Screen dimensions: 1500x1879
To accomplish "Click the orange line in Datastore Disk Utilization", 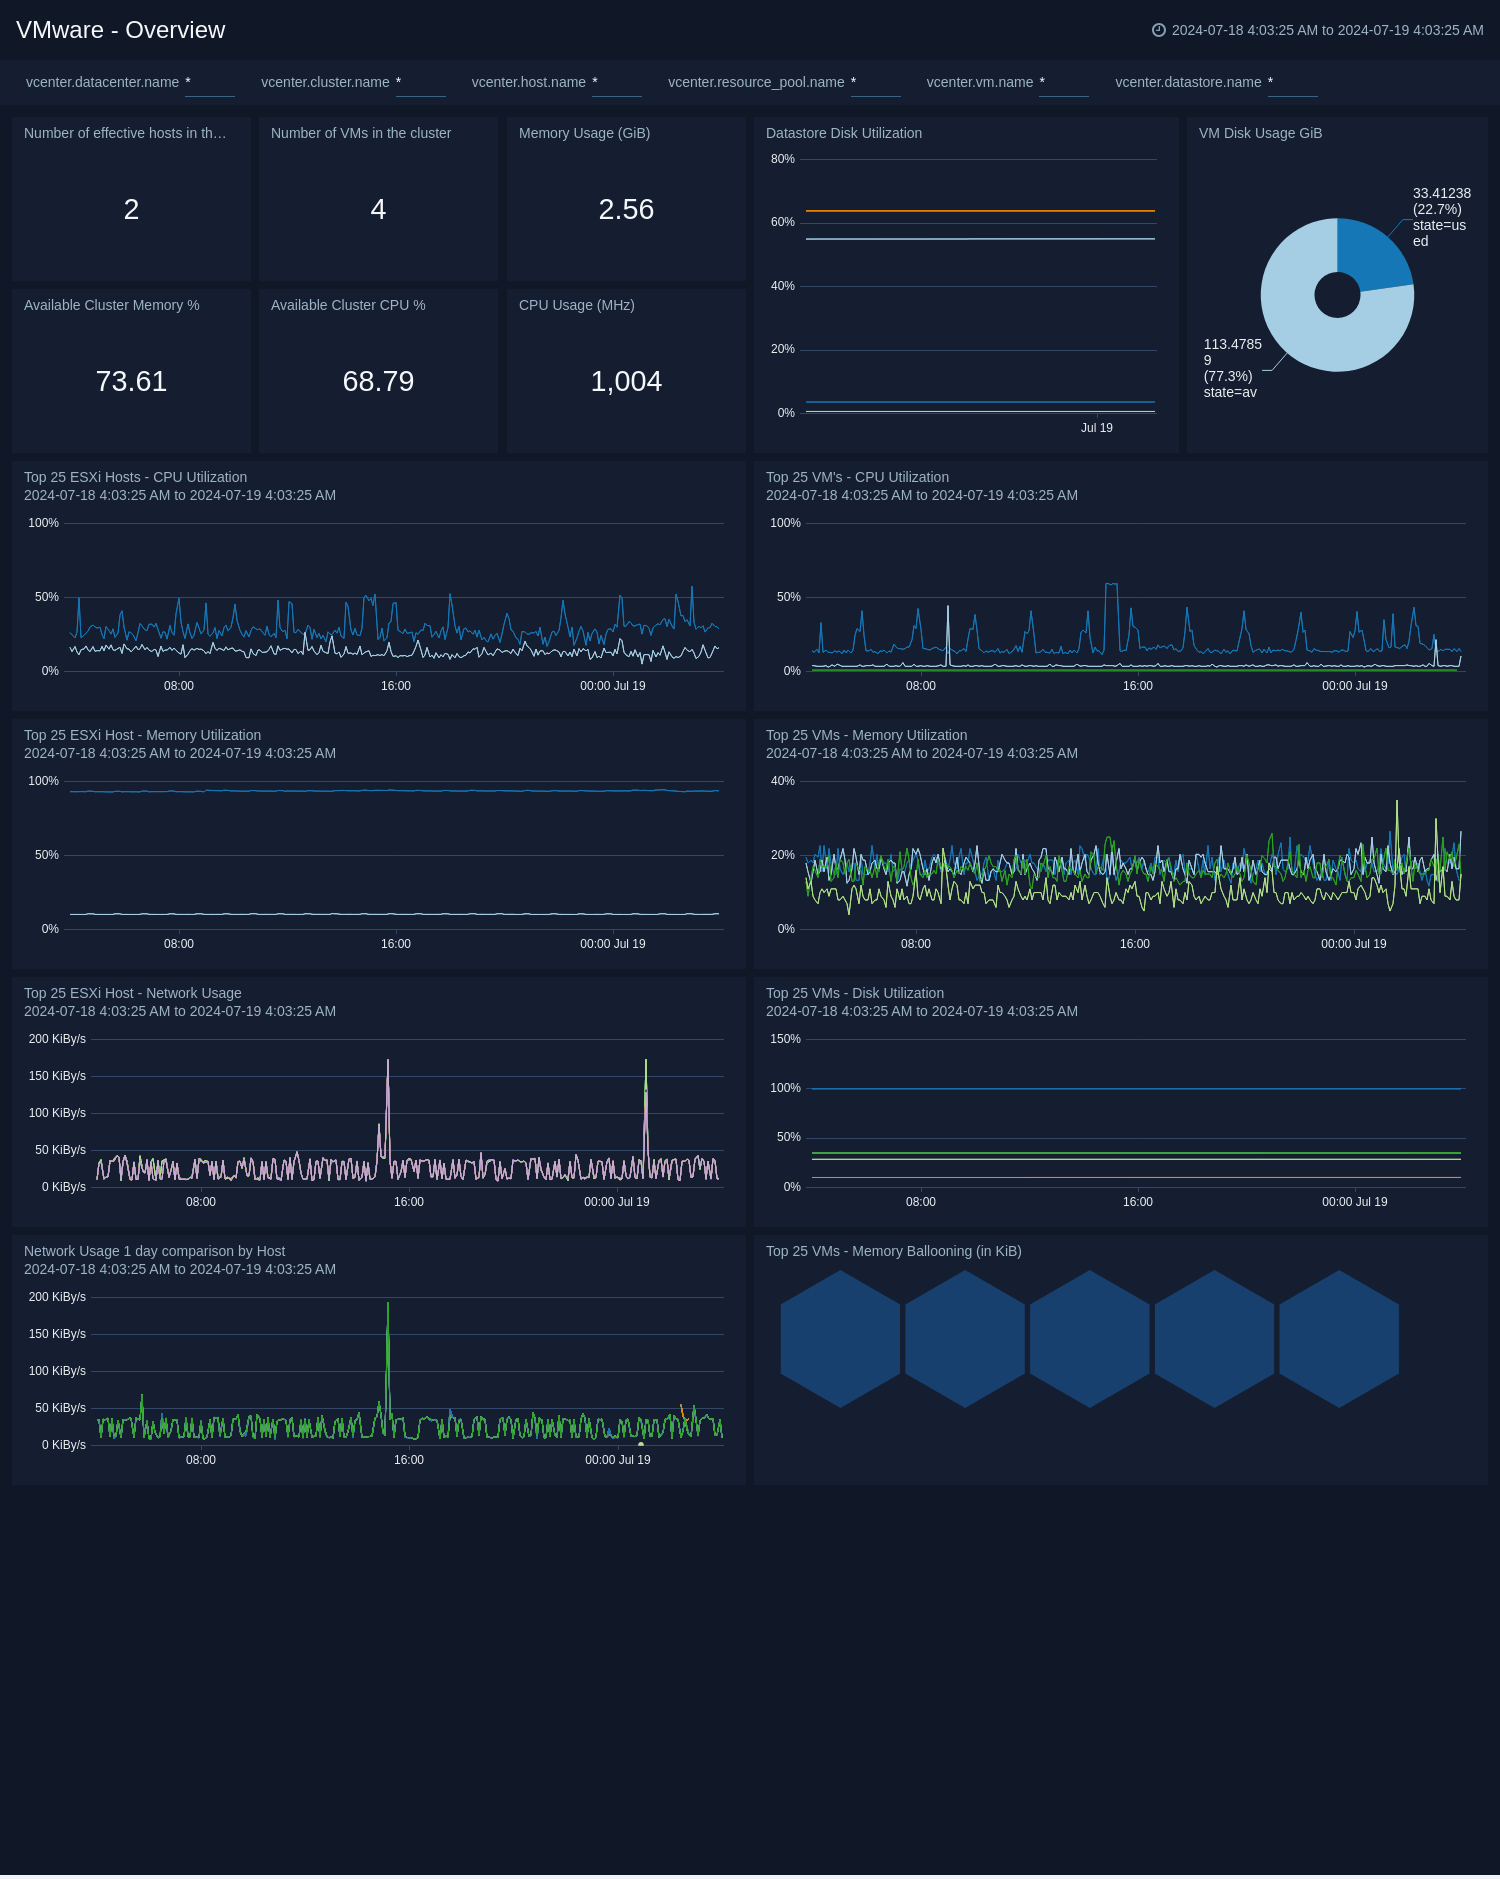I will (x=980, y=211).
